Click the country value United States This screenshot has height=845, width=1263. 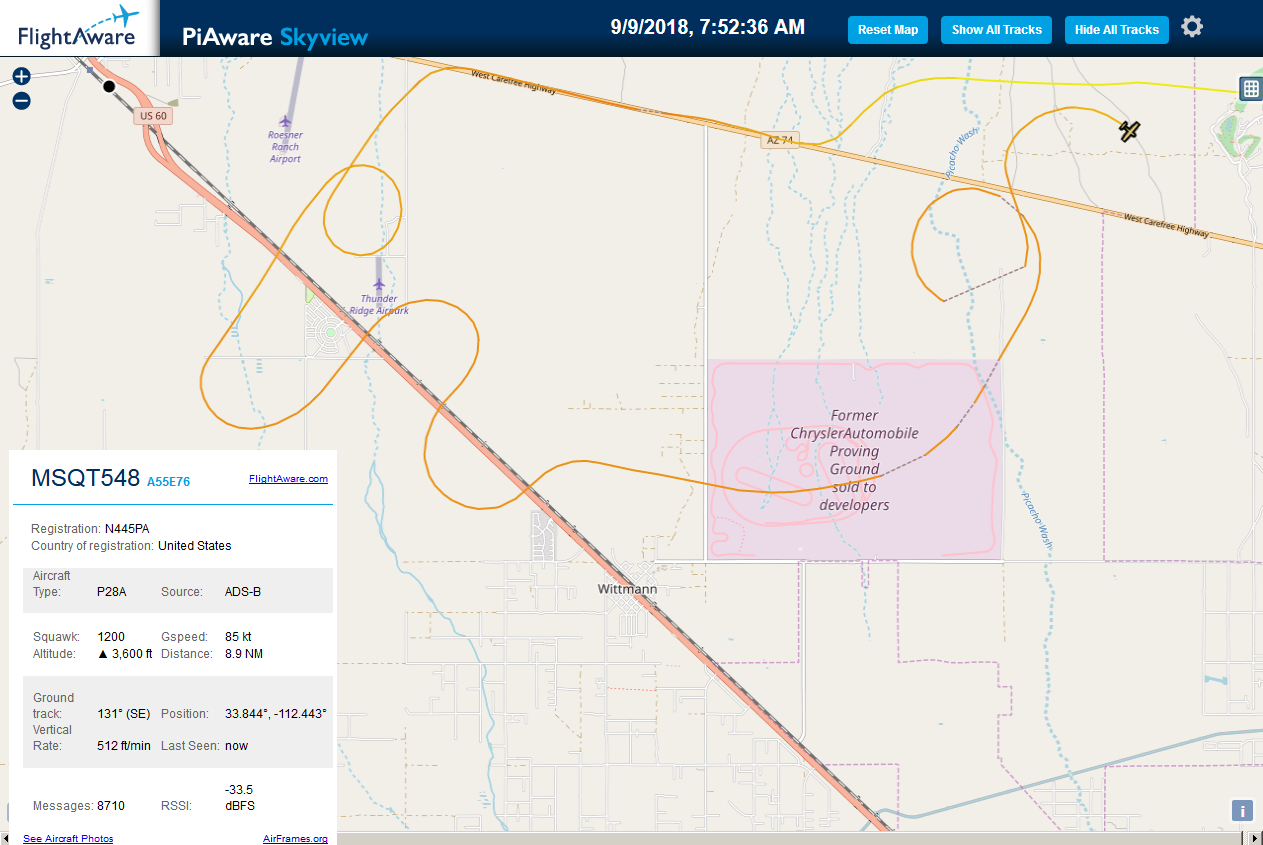tap(194, 546)
